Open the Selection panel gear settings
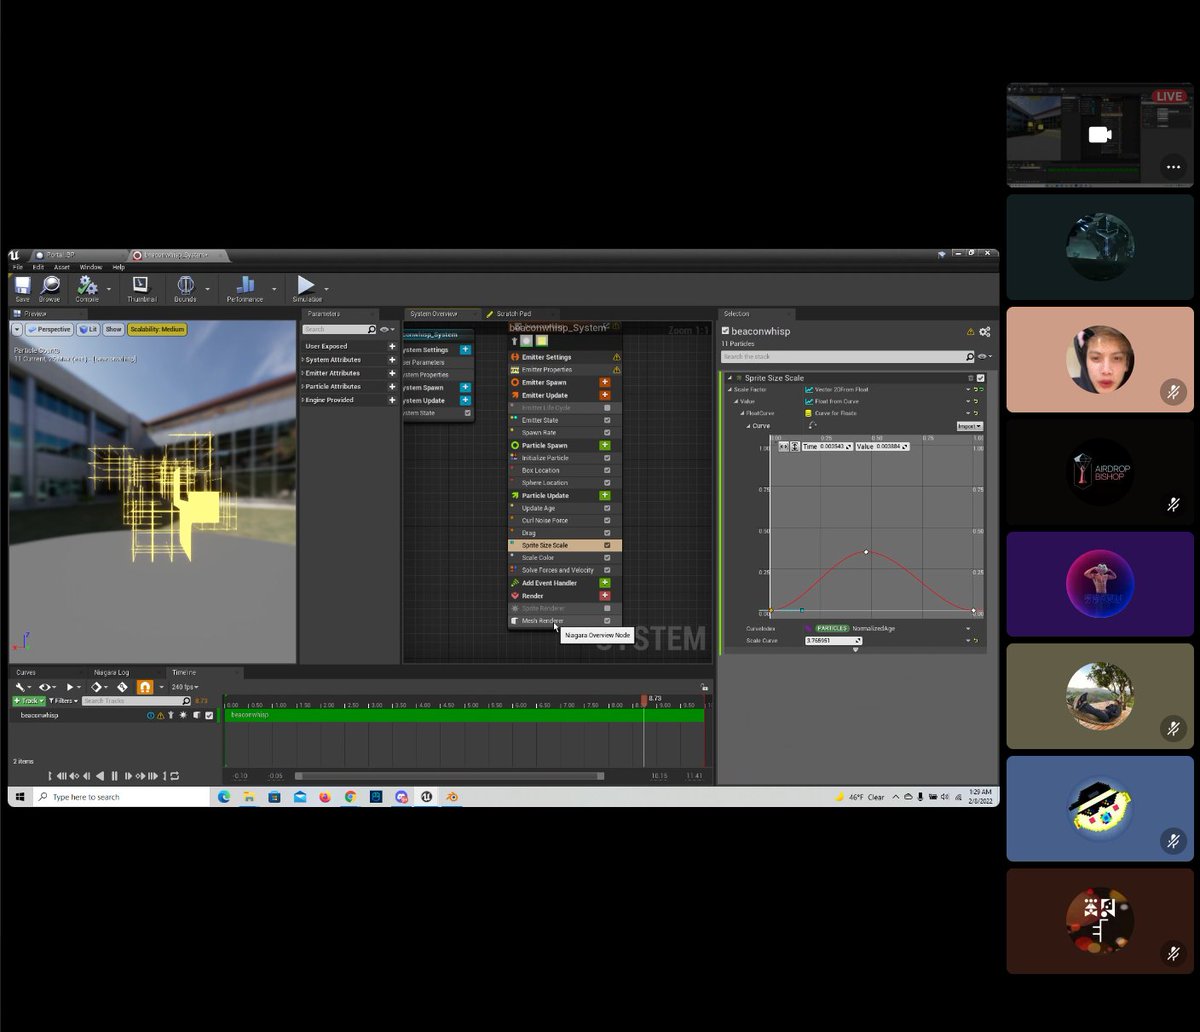Image resolution: width=1200 pixels, height=1032 pixels. (x=985, y=332)
